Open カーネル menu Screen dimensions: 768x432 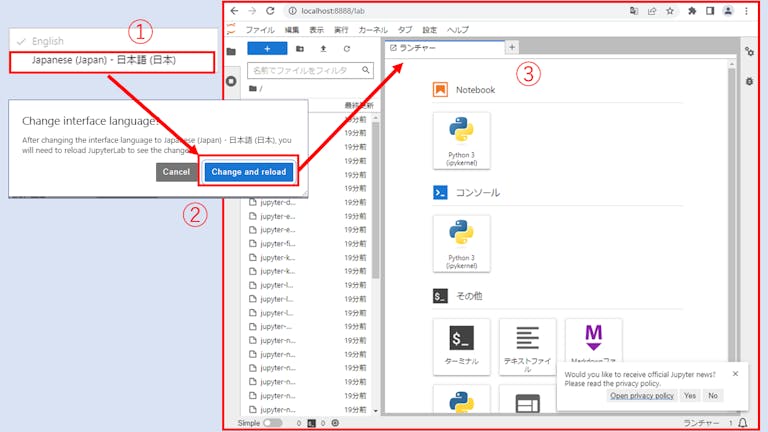(x=373, y=30)
